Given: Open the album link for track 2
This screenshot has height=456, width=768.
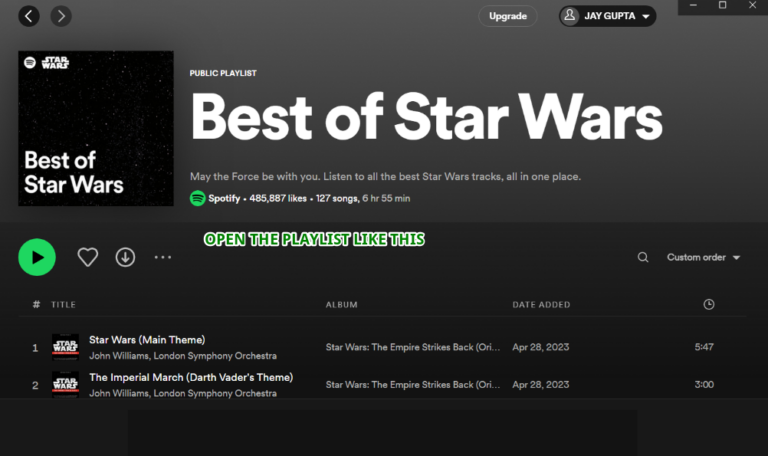Looking at the screenshot, I should pos(413,385).
